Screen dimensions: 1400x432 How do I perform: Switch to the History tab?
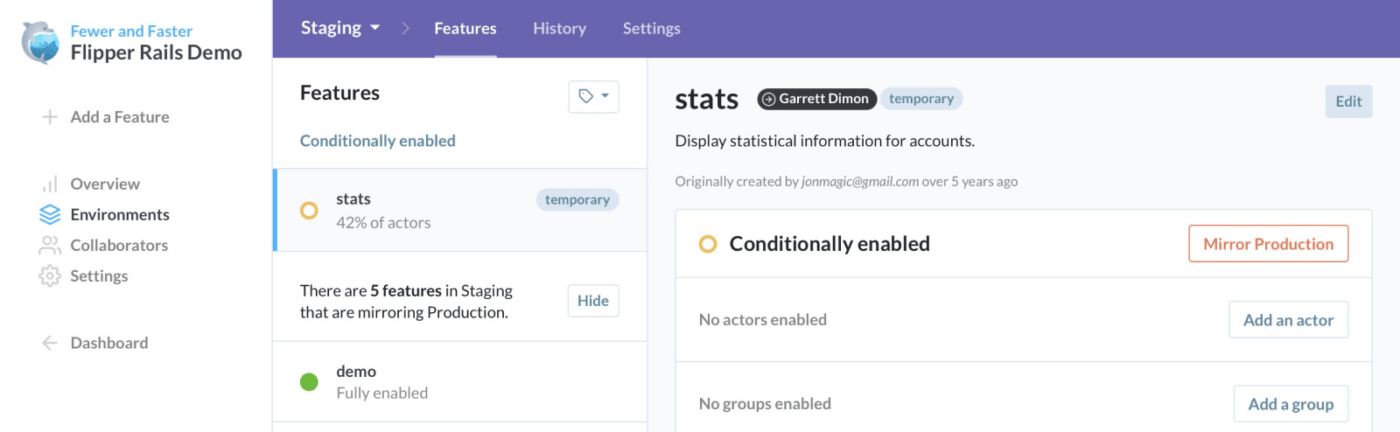(560, 28)
